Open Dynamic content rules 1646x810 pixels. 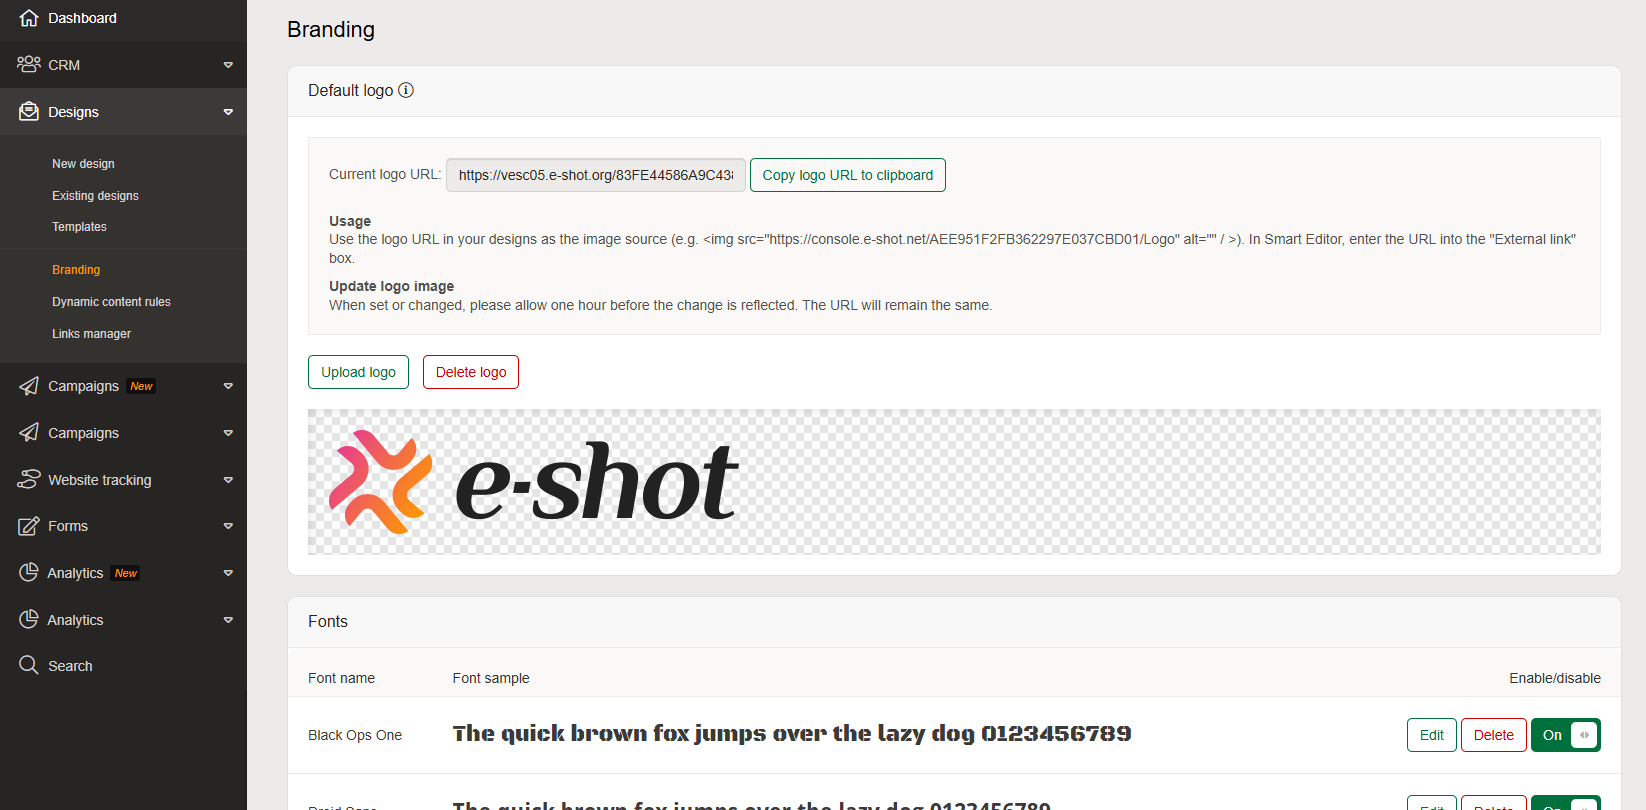click(111, 302)
